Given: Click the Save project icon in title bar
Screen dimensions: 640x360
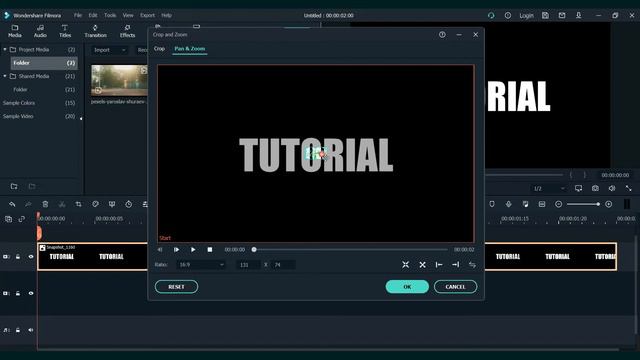Looking at the screenshot, I should [545, 16].
